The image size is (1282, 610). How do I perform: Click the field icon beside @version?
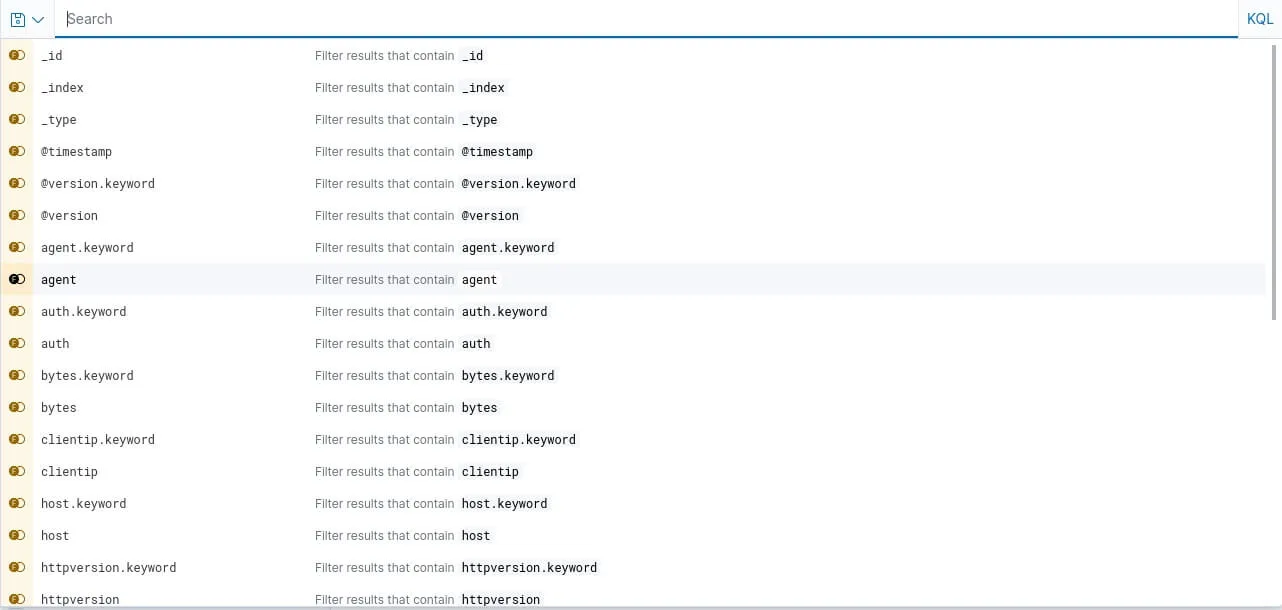pos(17,216)
